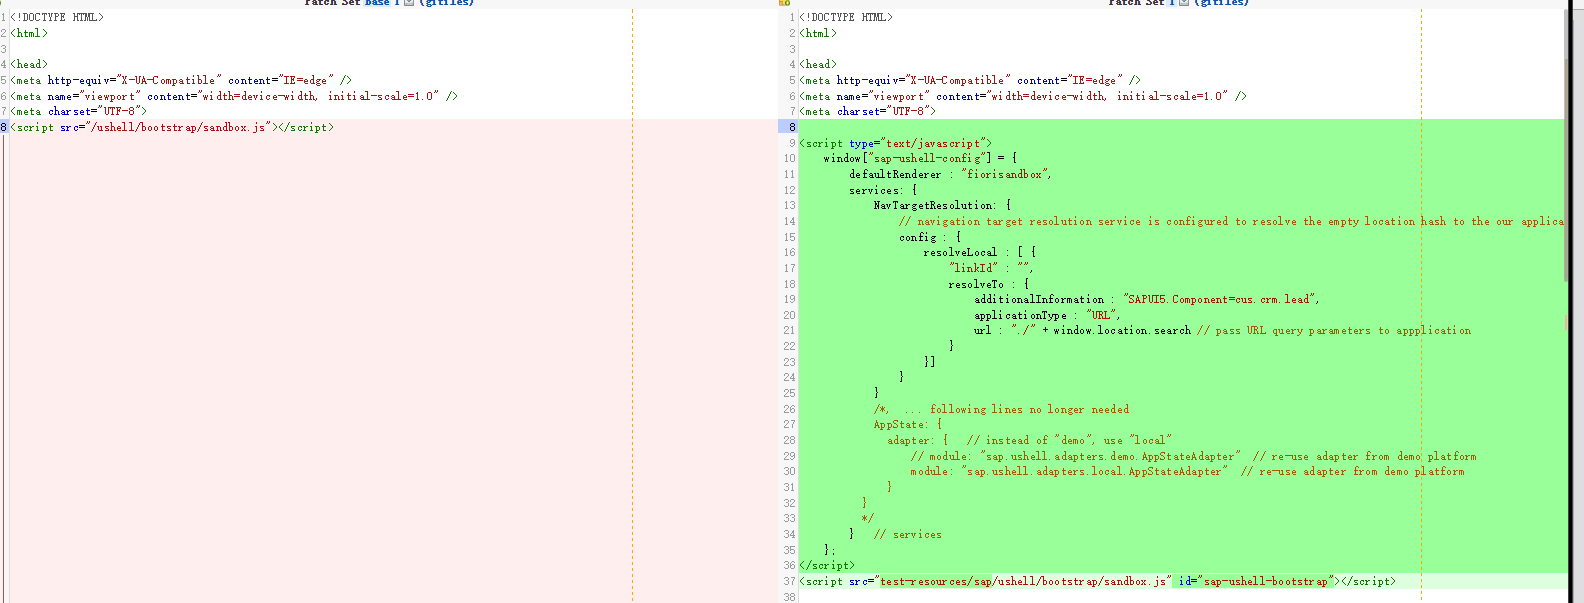Open the left pane's gitiles link
This screenshot has height=603, width=1584.
(447, 3)
